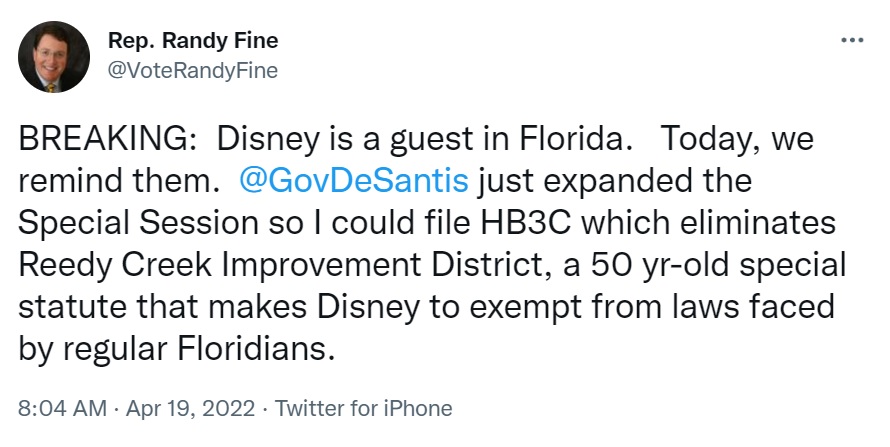Open the Twitter for iPhone source link
Image resolution: width=890 pixels, height=447 pixels.
(x=363, y=408)
